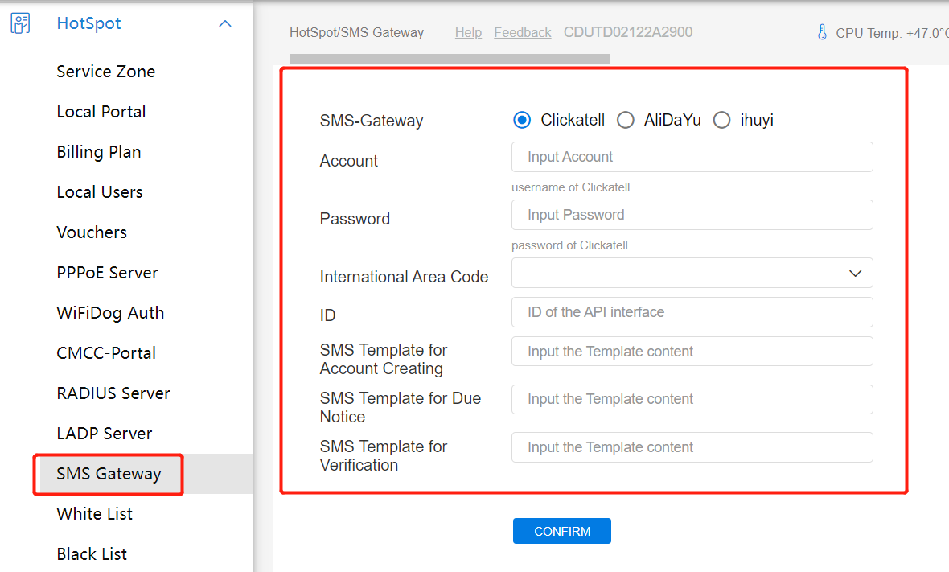
Task: Select SMS Gateway in the sidebar
Action: 108,474
